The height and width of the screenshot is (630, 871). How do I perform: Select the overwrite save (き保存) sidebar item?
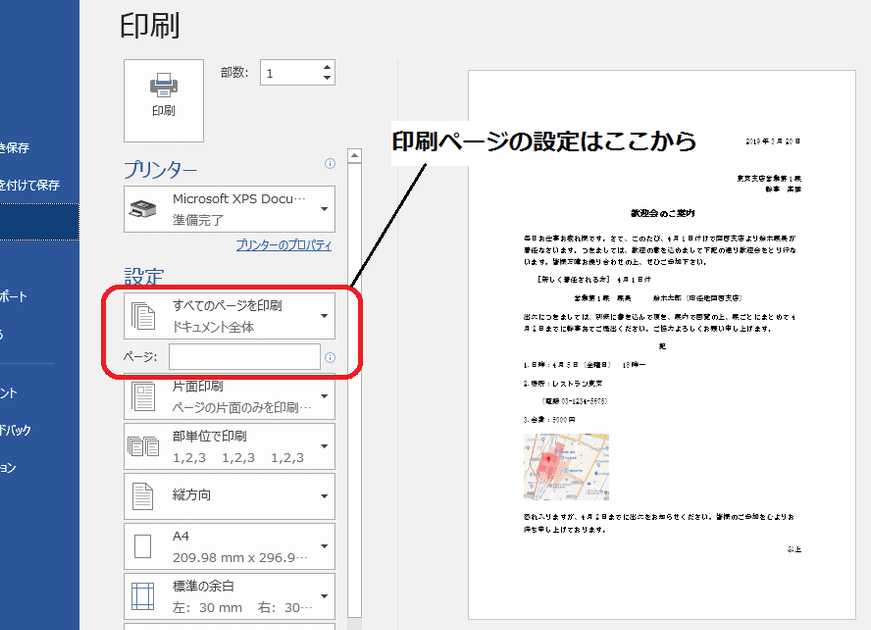pyautogui.click(x=14, y=148)
